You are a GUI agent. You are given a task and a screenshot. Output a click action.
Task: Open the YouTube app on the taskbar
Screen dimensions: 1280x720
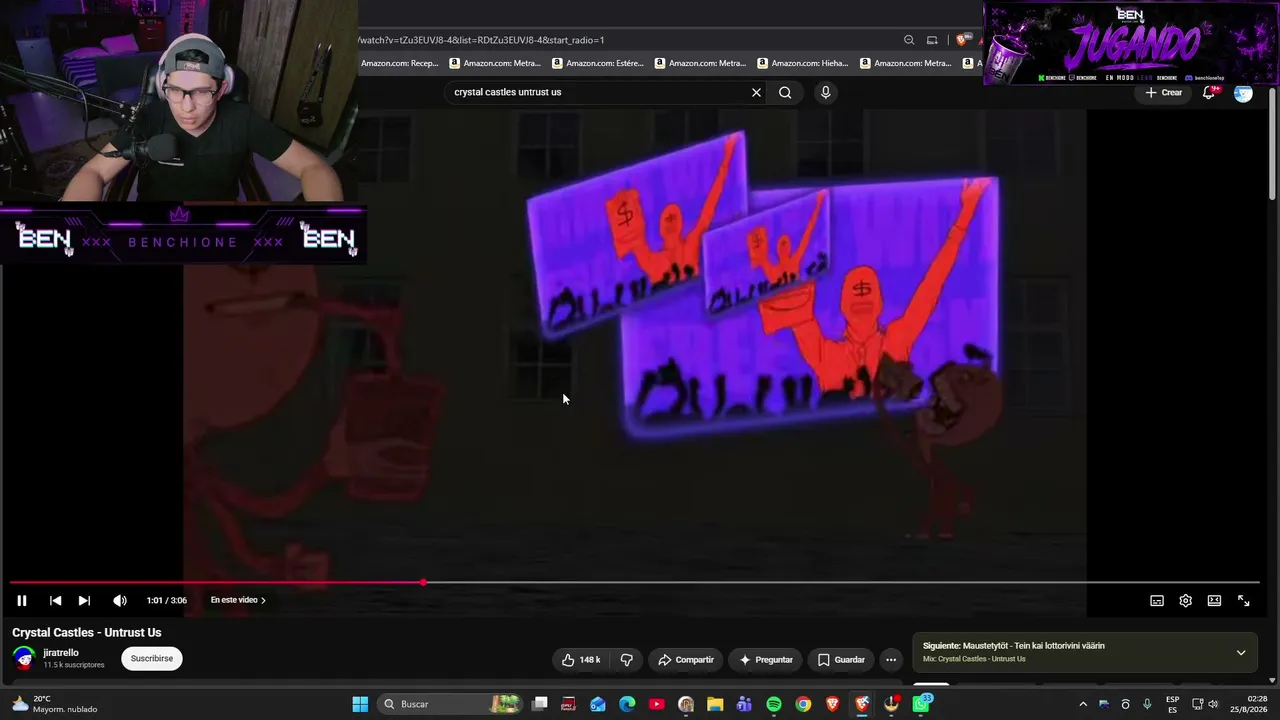(656, 704)
